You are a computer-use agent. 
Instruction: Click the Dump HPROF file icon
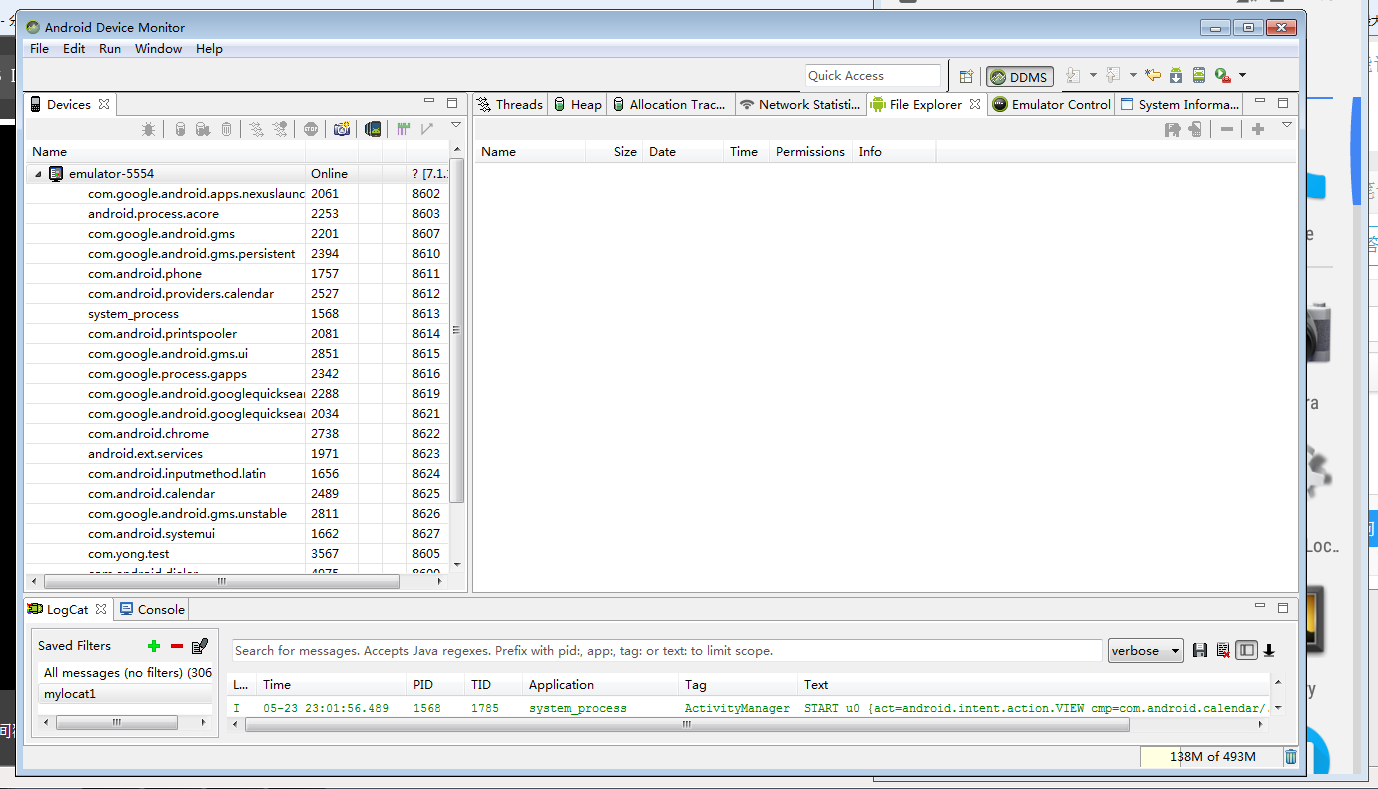click(x=203, y=129)
